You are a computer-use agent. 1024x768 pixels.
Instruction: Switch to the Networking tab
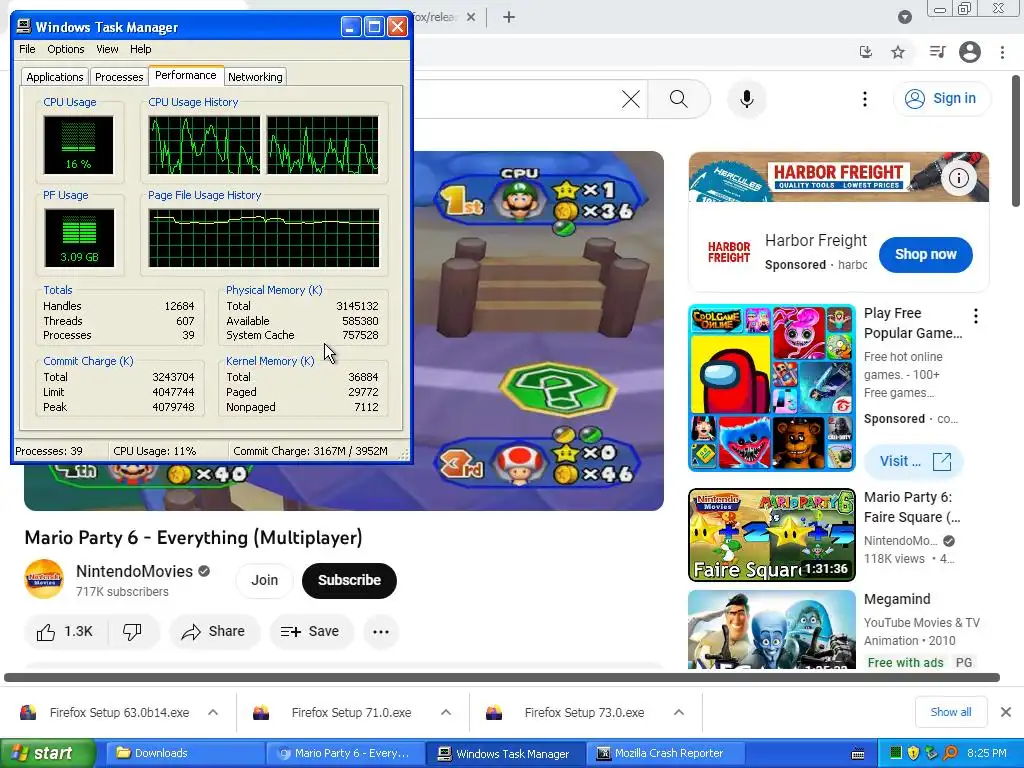click(x=255, y=77)
